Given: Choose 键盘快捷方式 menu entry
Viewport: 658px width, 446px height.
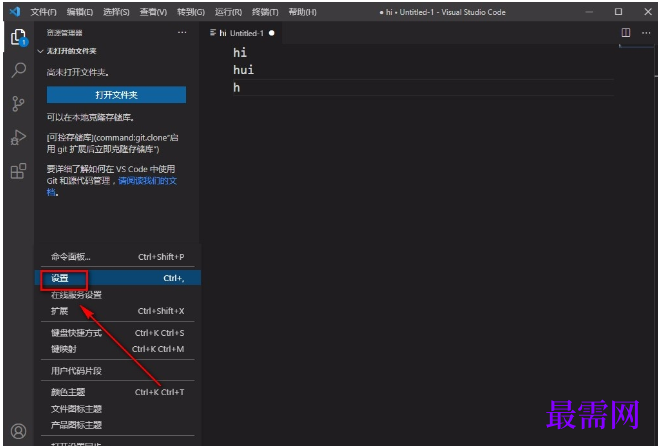Looking at the screenshot, I should click(x=118, y=333).
